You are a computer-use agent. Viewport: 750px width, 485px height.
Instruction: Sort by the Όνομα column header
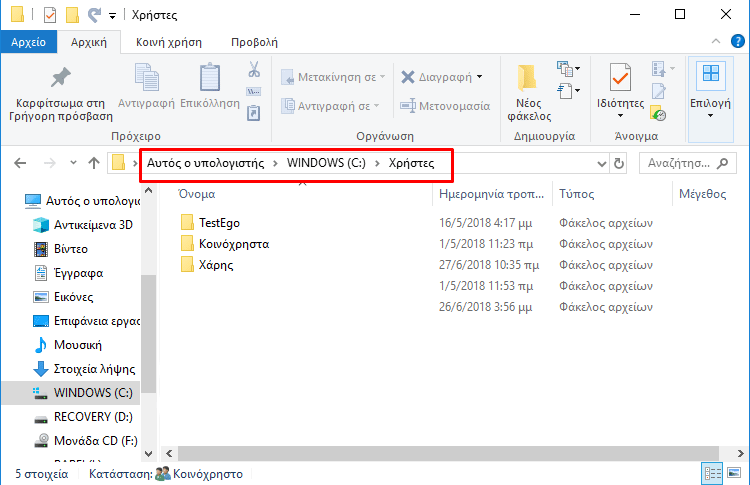(196, 194)
